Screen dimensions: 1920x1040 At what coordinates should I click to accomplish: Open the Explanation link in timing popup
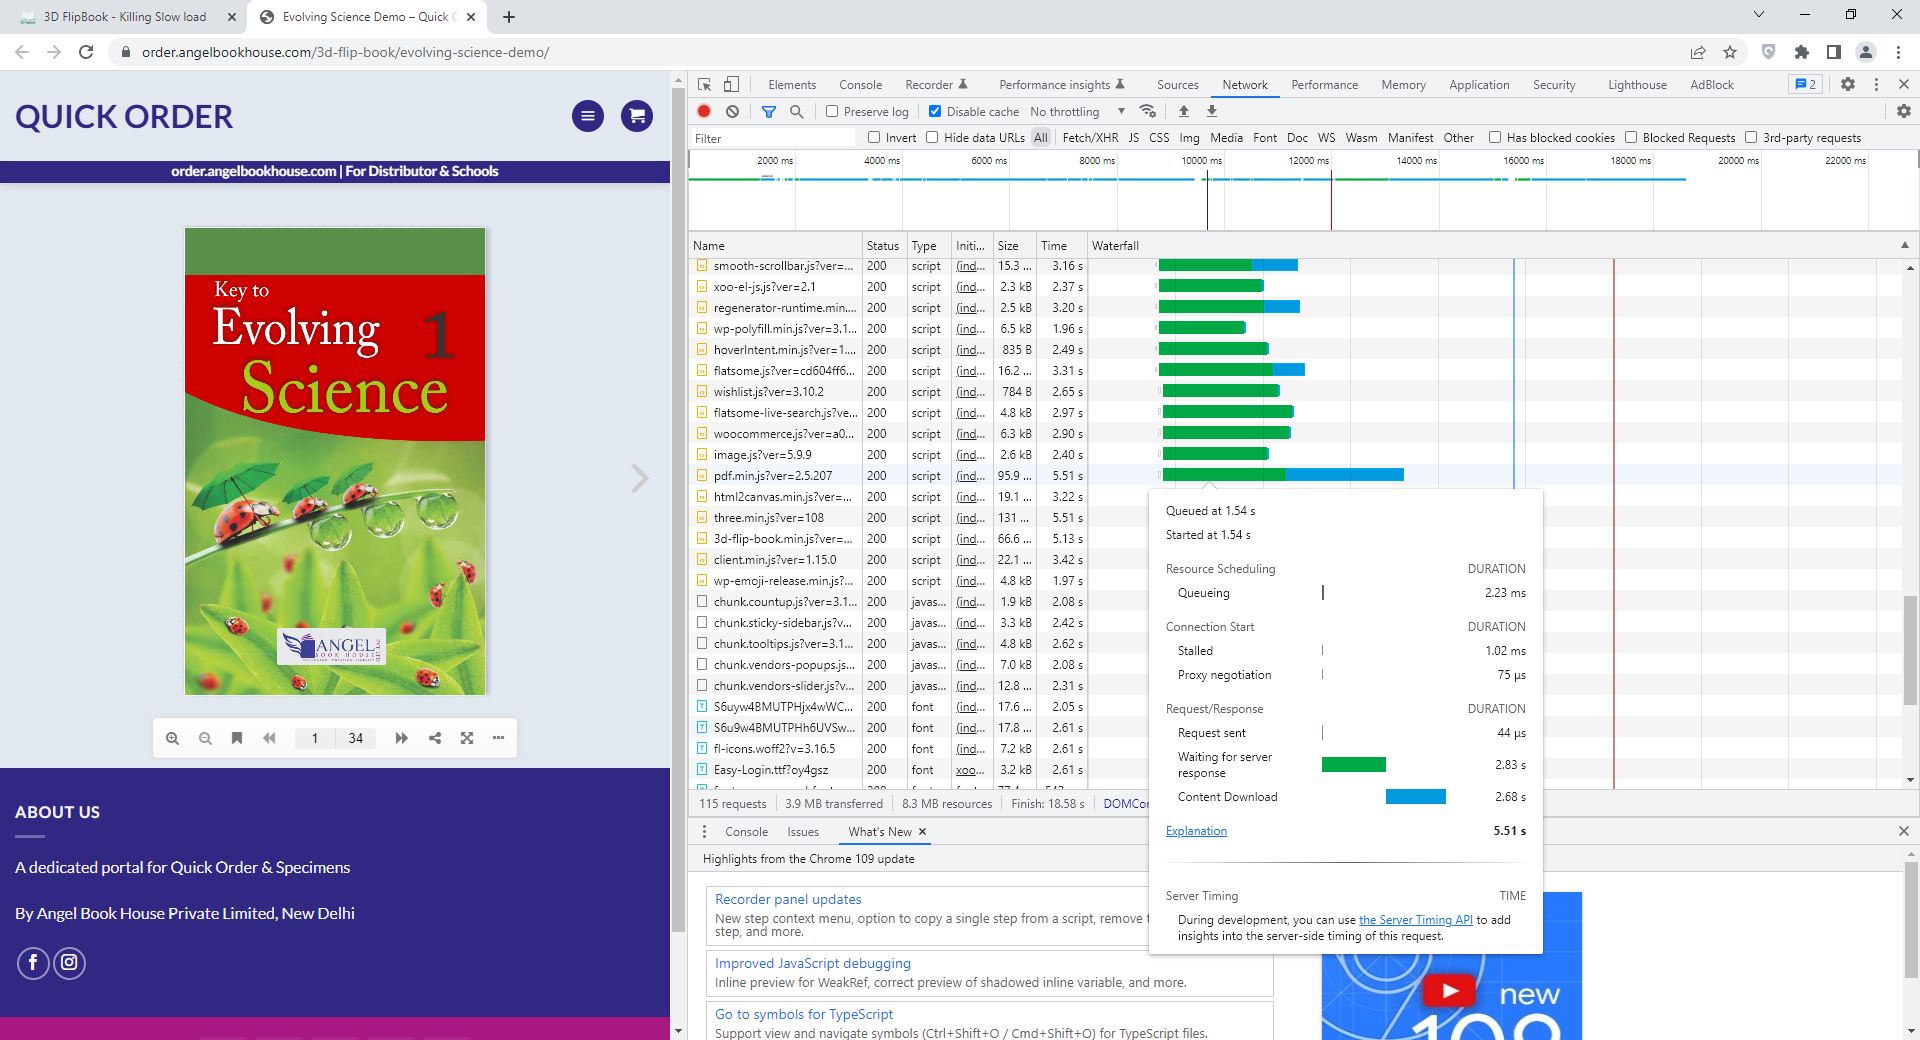(x=1196, y=831)
